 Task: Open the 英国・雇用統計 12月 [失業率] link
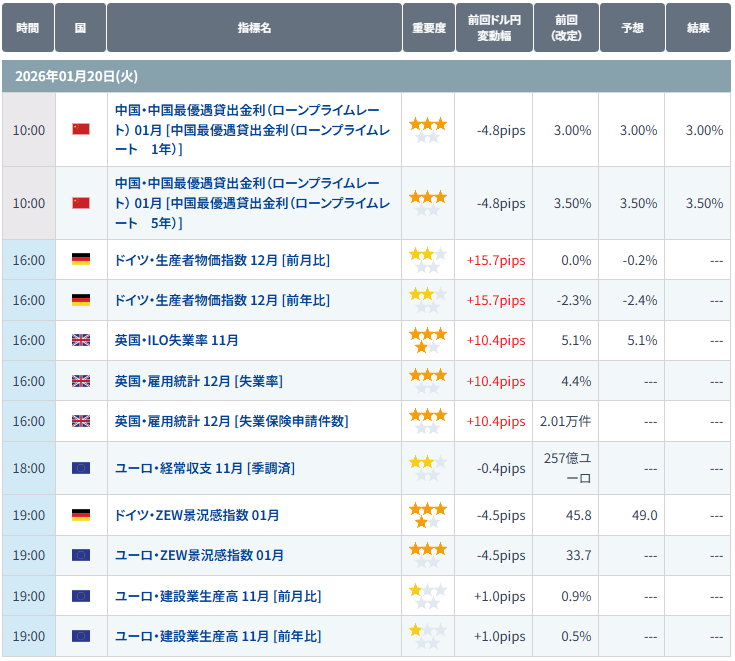198,381
